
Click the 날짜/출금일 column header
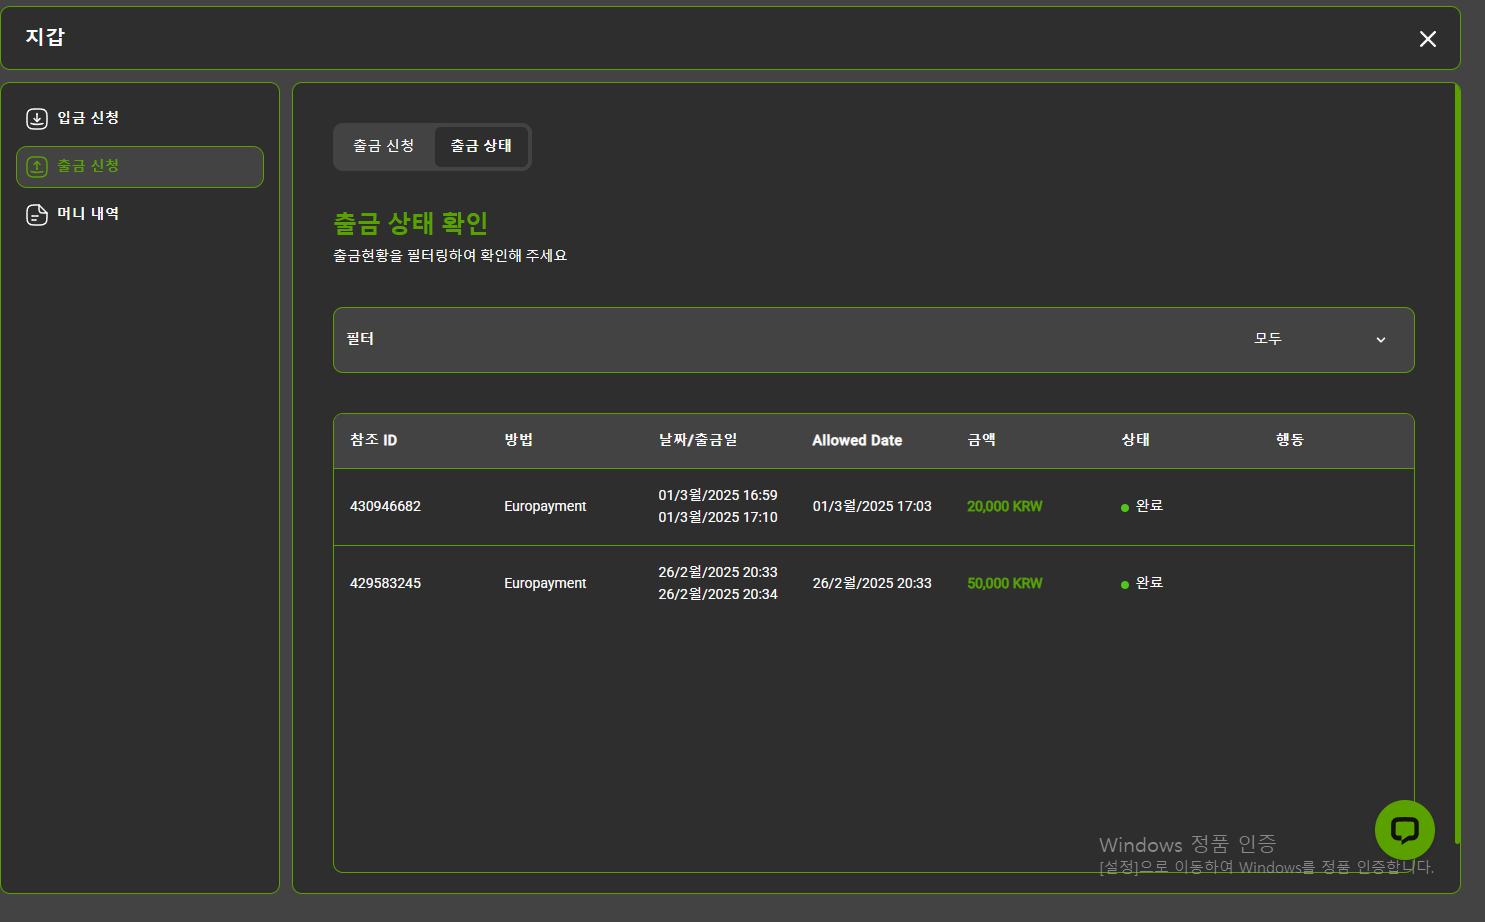pos(697,440)
